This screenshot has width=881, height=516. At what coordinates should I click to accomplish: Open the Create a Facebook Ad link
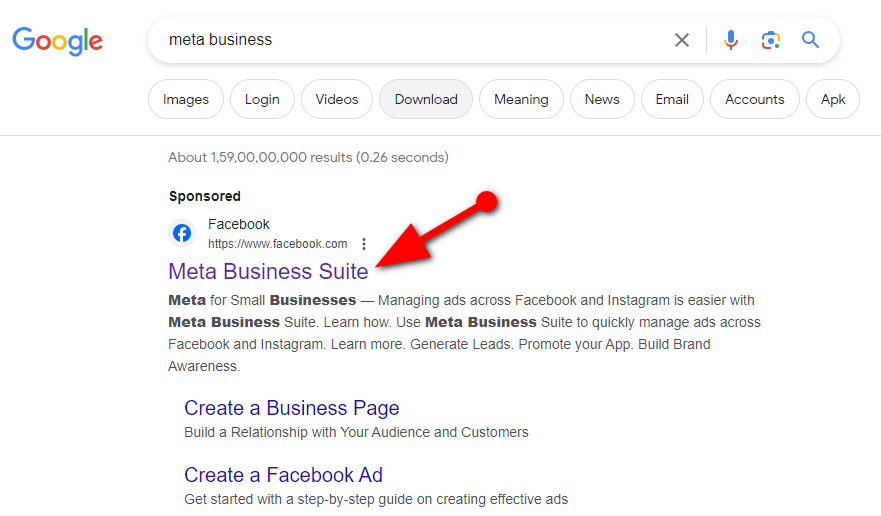[x=283, y=475]
